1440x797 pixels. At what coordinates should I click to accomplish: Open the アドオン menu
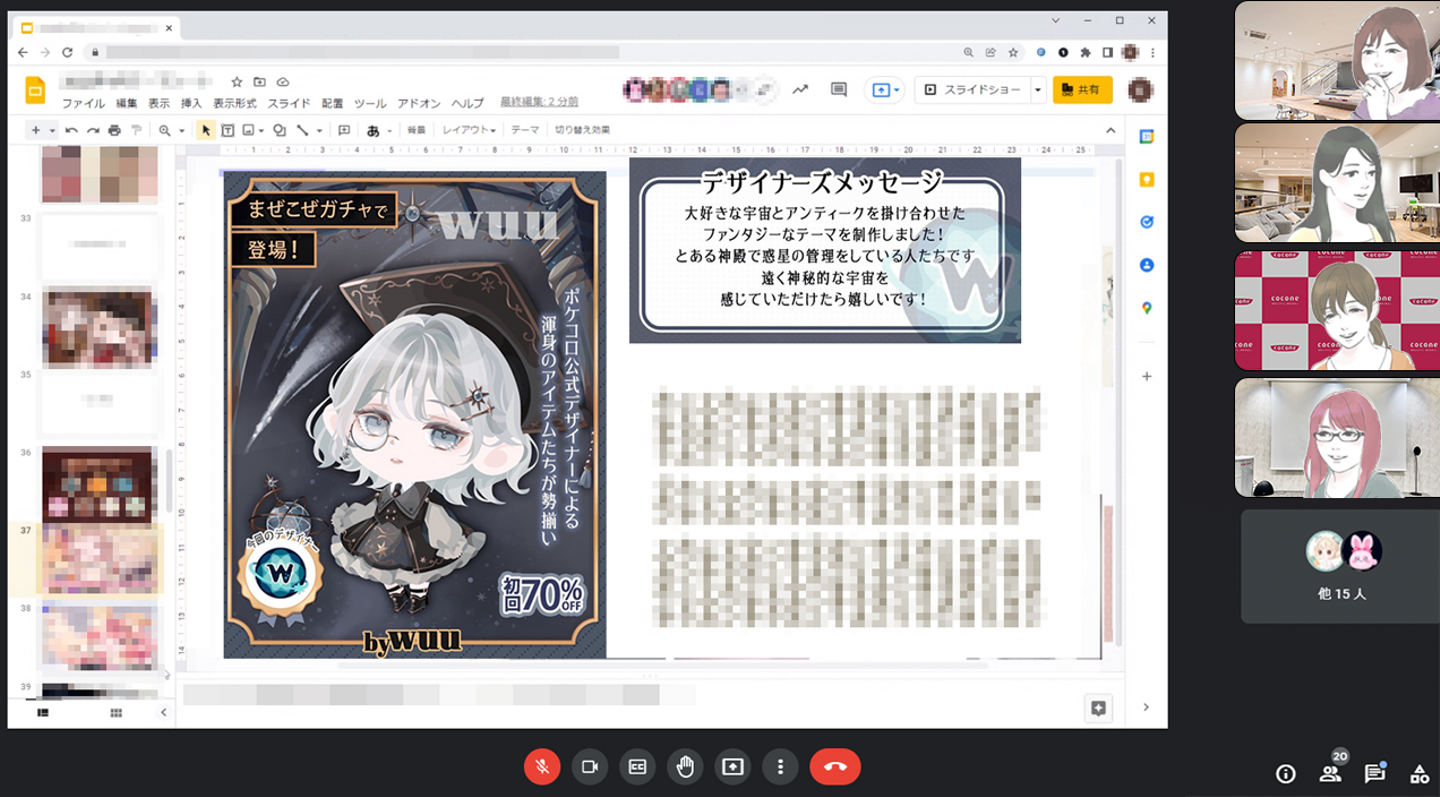(419, 103)
